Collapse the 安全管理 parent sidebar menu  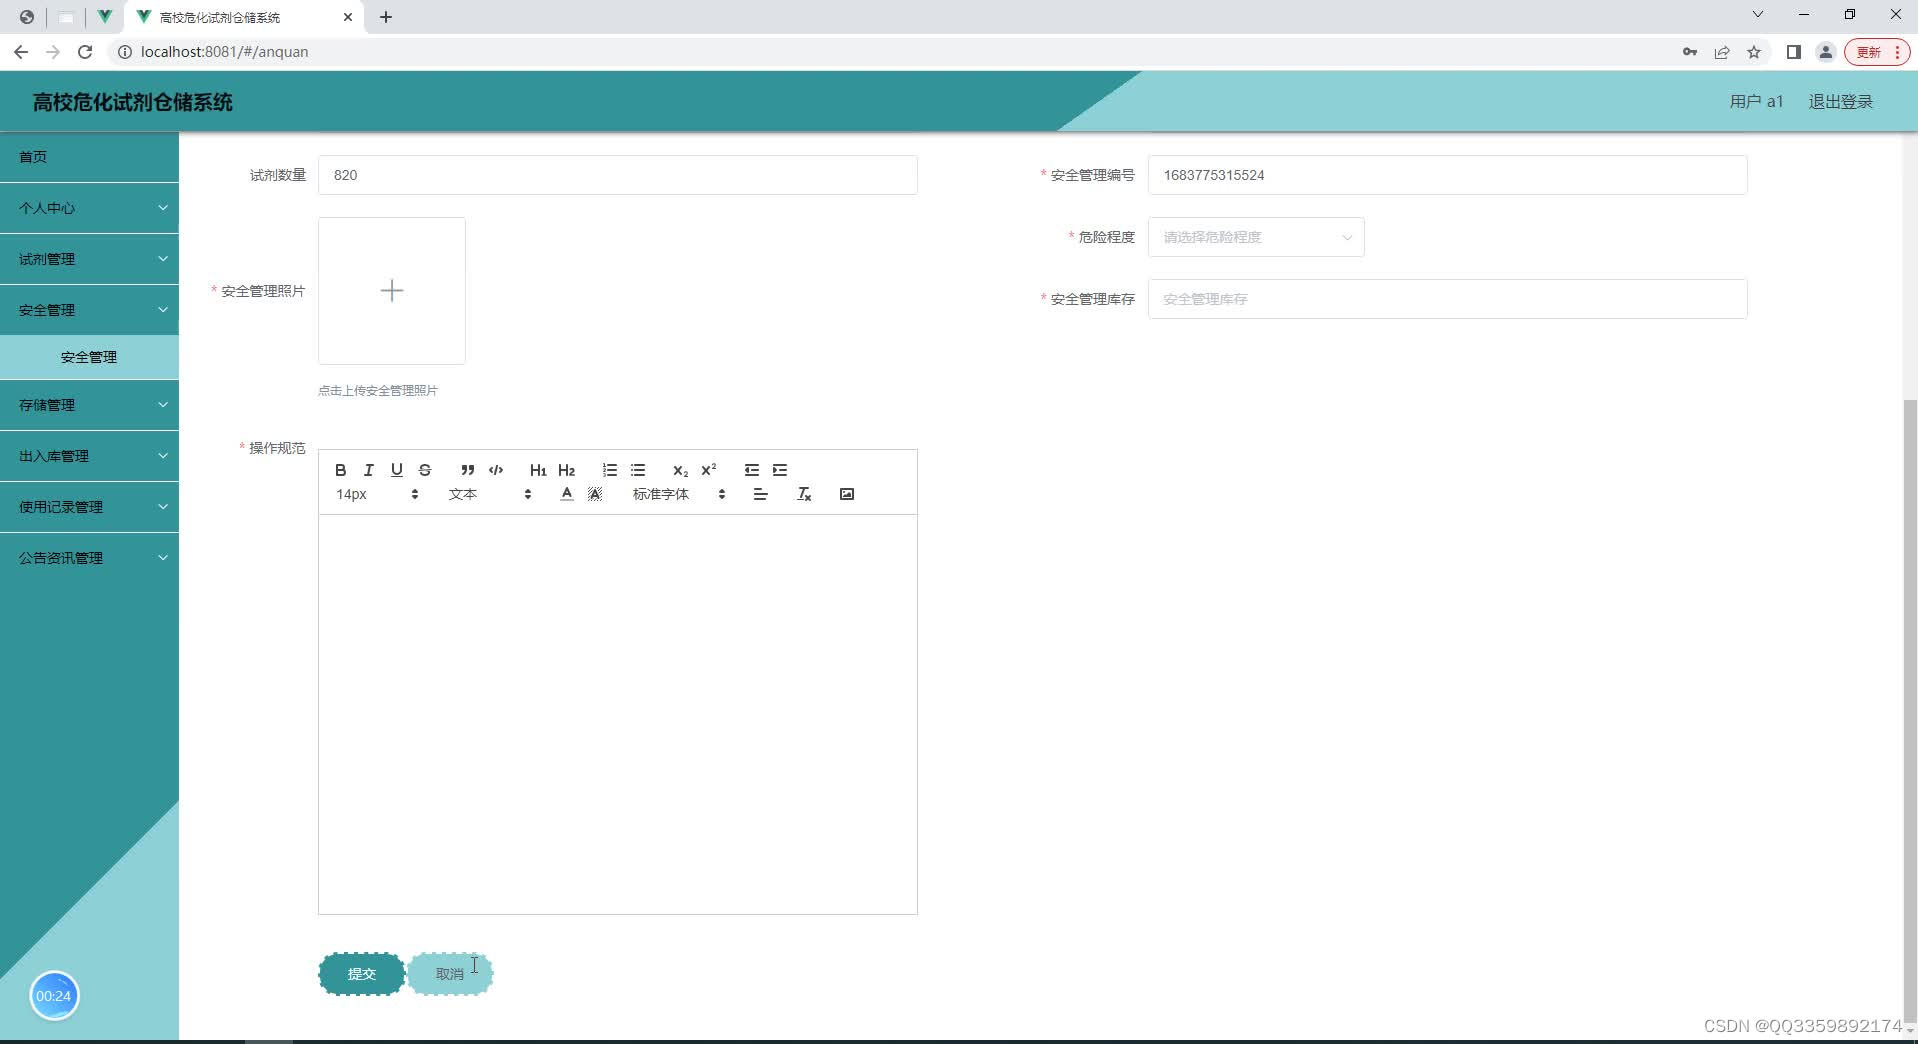(89, 310)
